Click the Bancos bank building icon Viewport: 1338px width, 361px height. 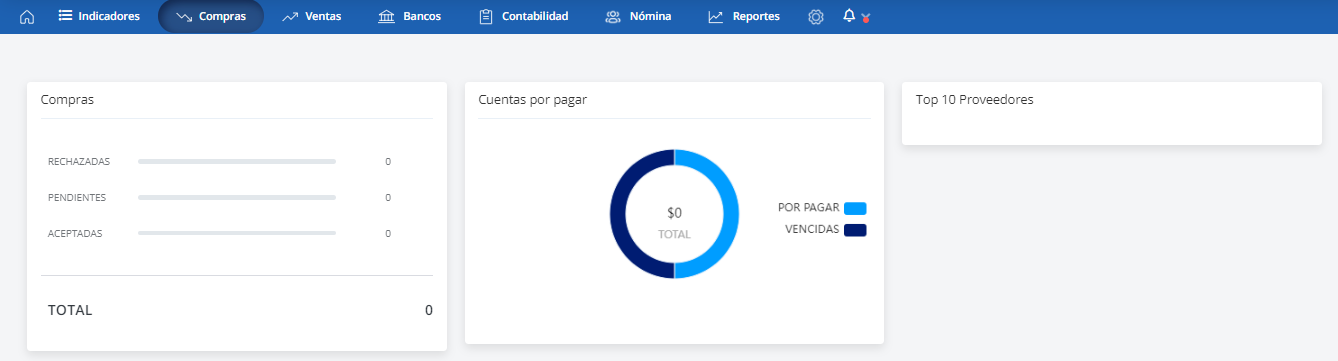coord(387,17)
